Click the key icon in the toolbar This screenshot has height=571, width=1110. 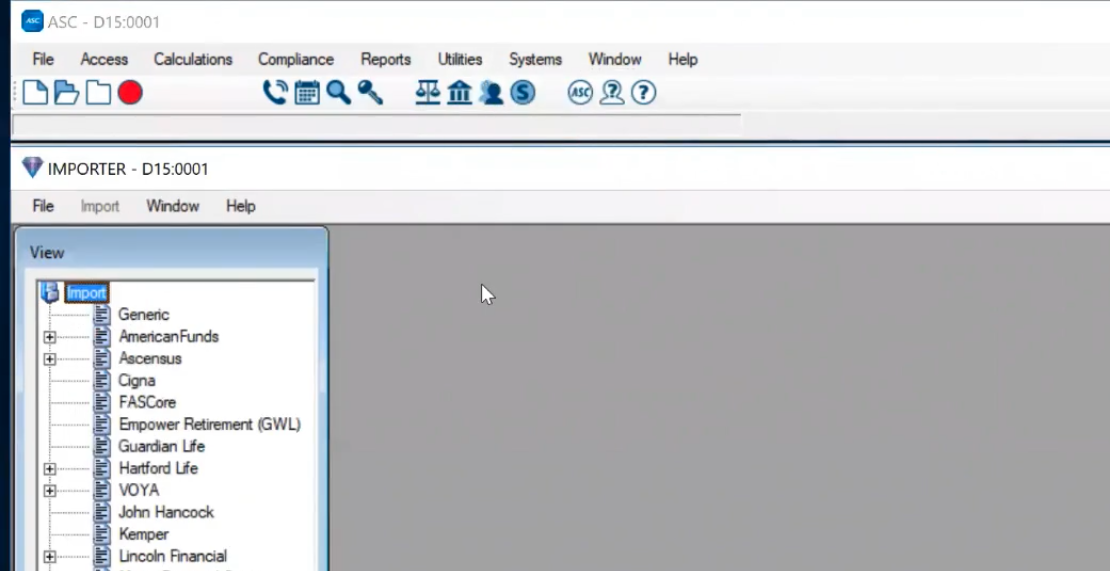tap(370, 93)
